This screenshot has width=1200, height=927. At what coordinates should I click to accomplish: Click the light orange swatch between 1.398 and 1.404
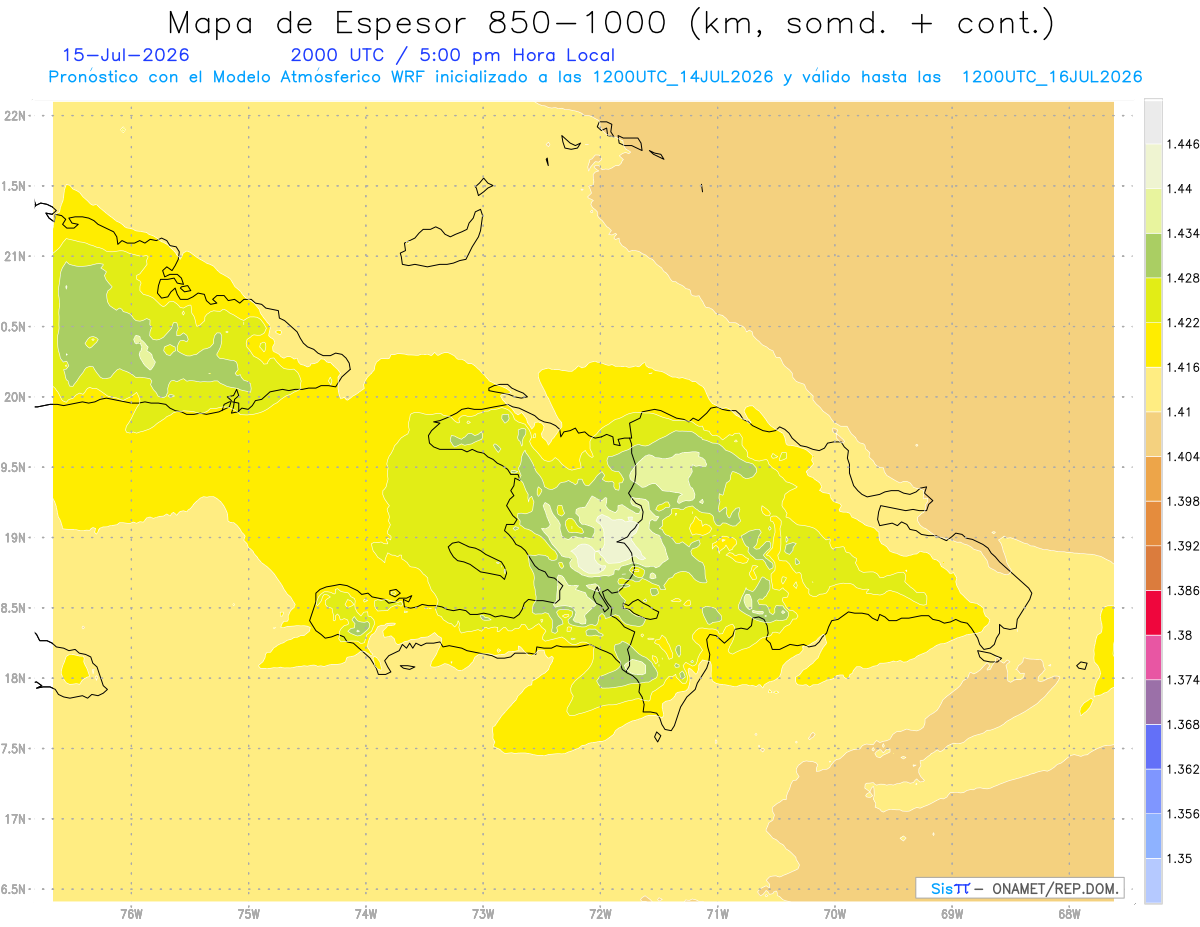point(1153,479)
